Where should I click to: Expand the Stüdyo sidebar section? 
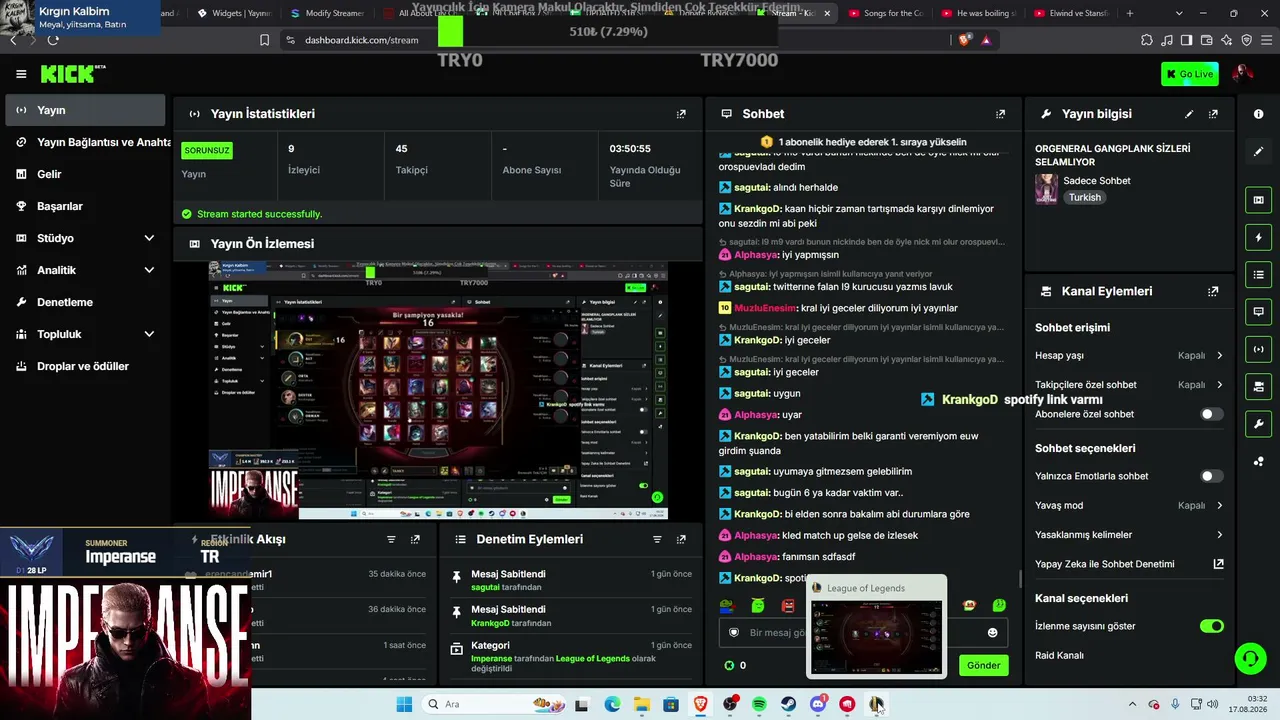tap(149, 238)
